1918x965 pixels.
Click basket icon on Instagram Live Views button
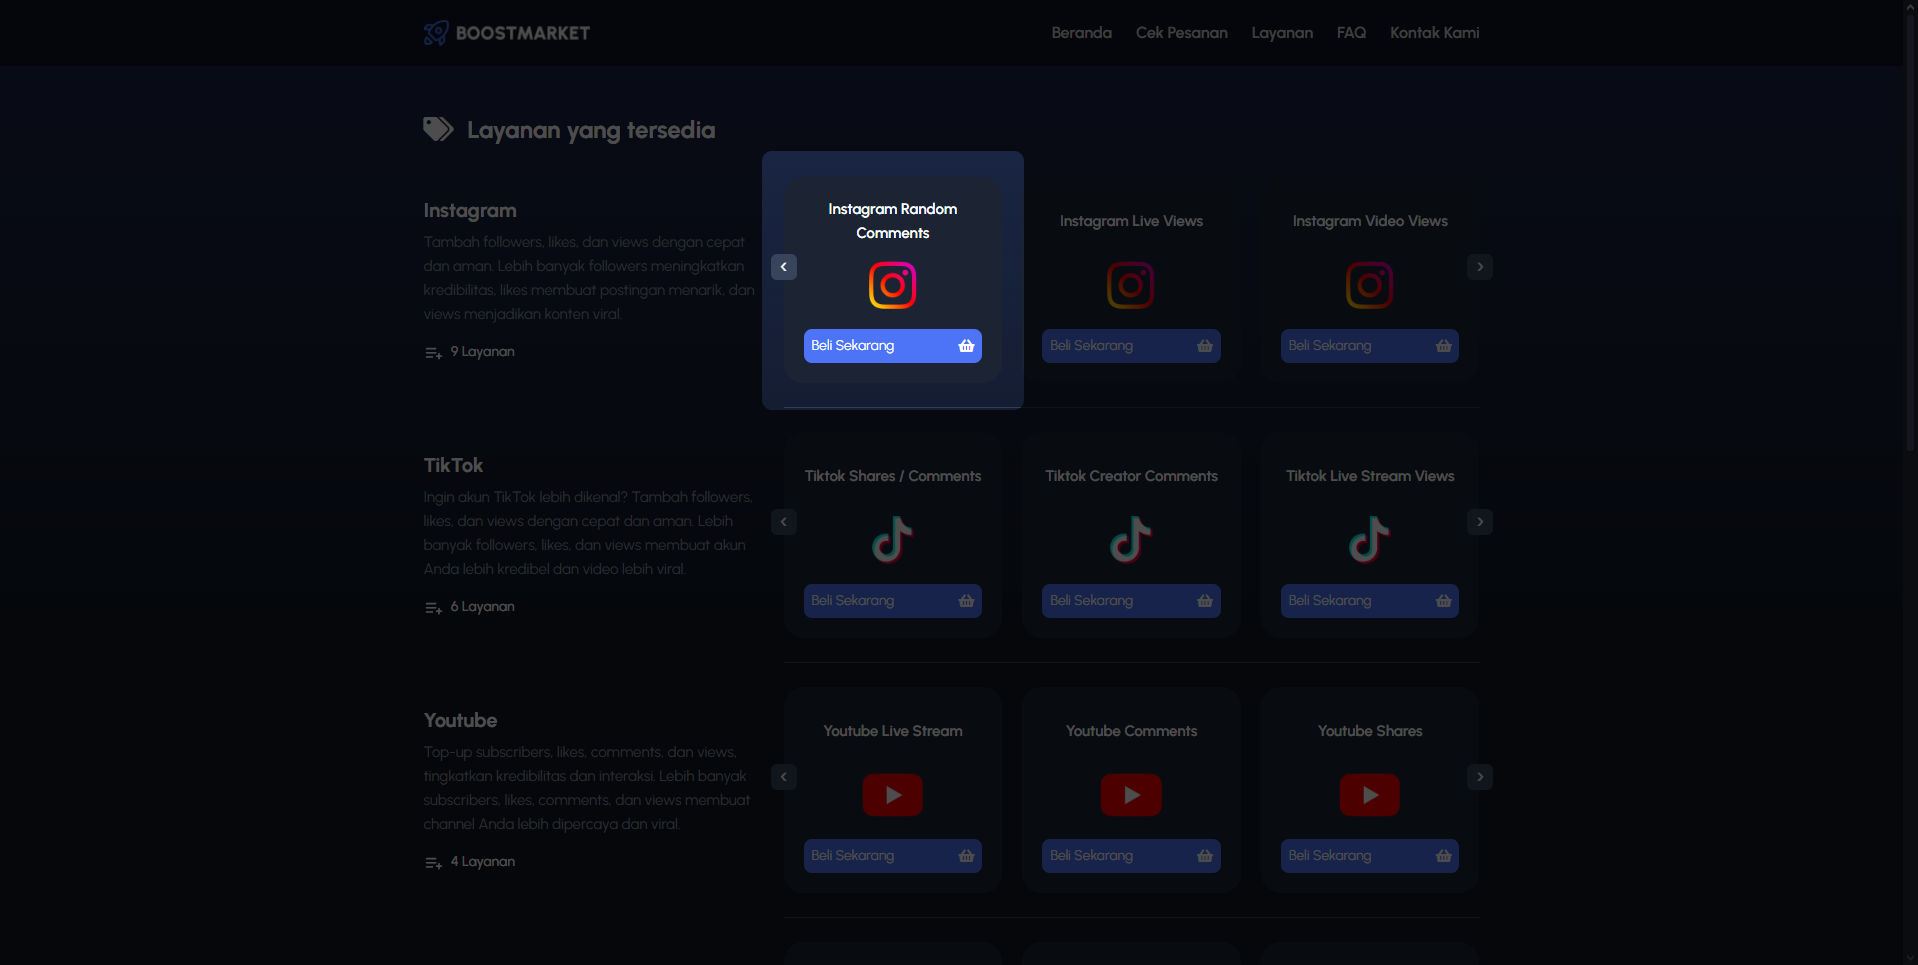pos(1205,346)
